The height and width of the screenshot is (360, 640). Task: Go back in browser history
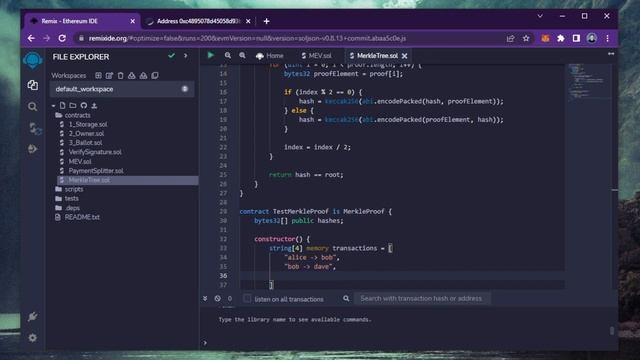tap(31, 38)
